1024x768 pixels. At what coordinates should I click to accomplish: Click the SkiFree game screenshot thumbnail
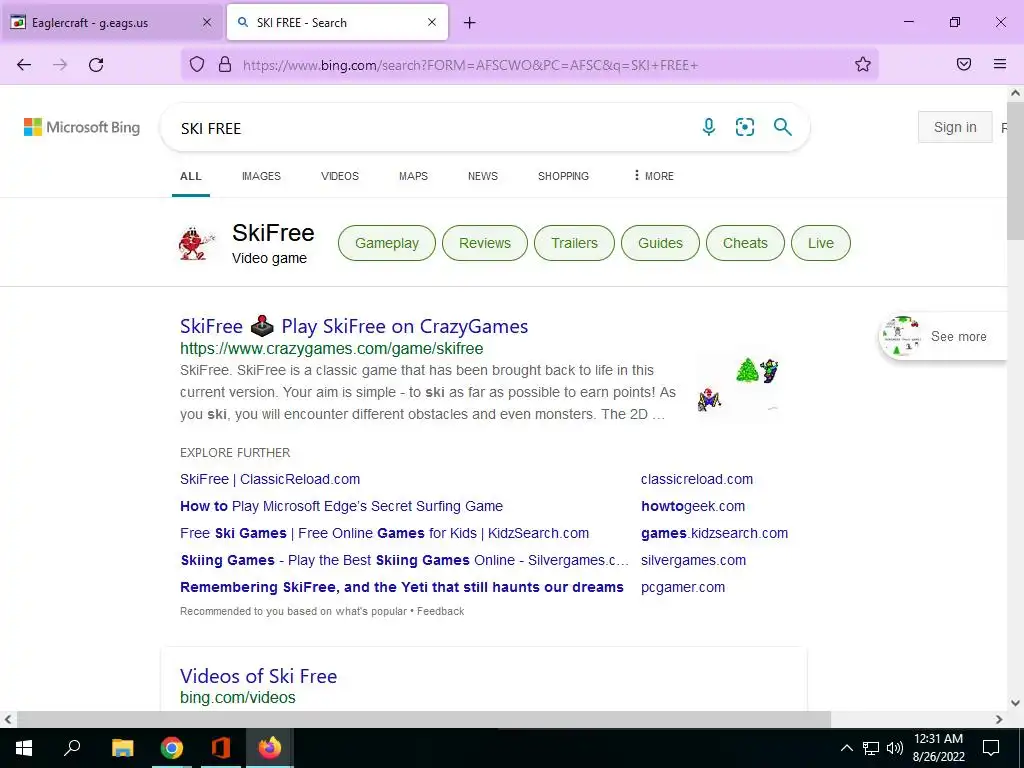[x=739, y=385]
